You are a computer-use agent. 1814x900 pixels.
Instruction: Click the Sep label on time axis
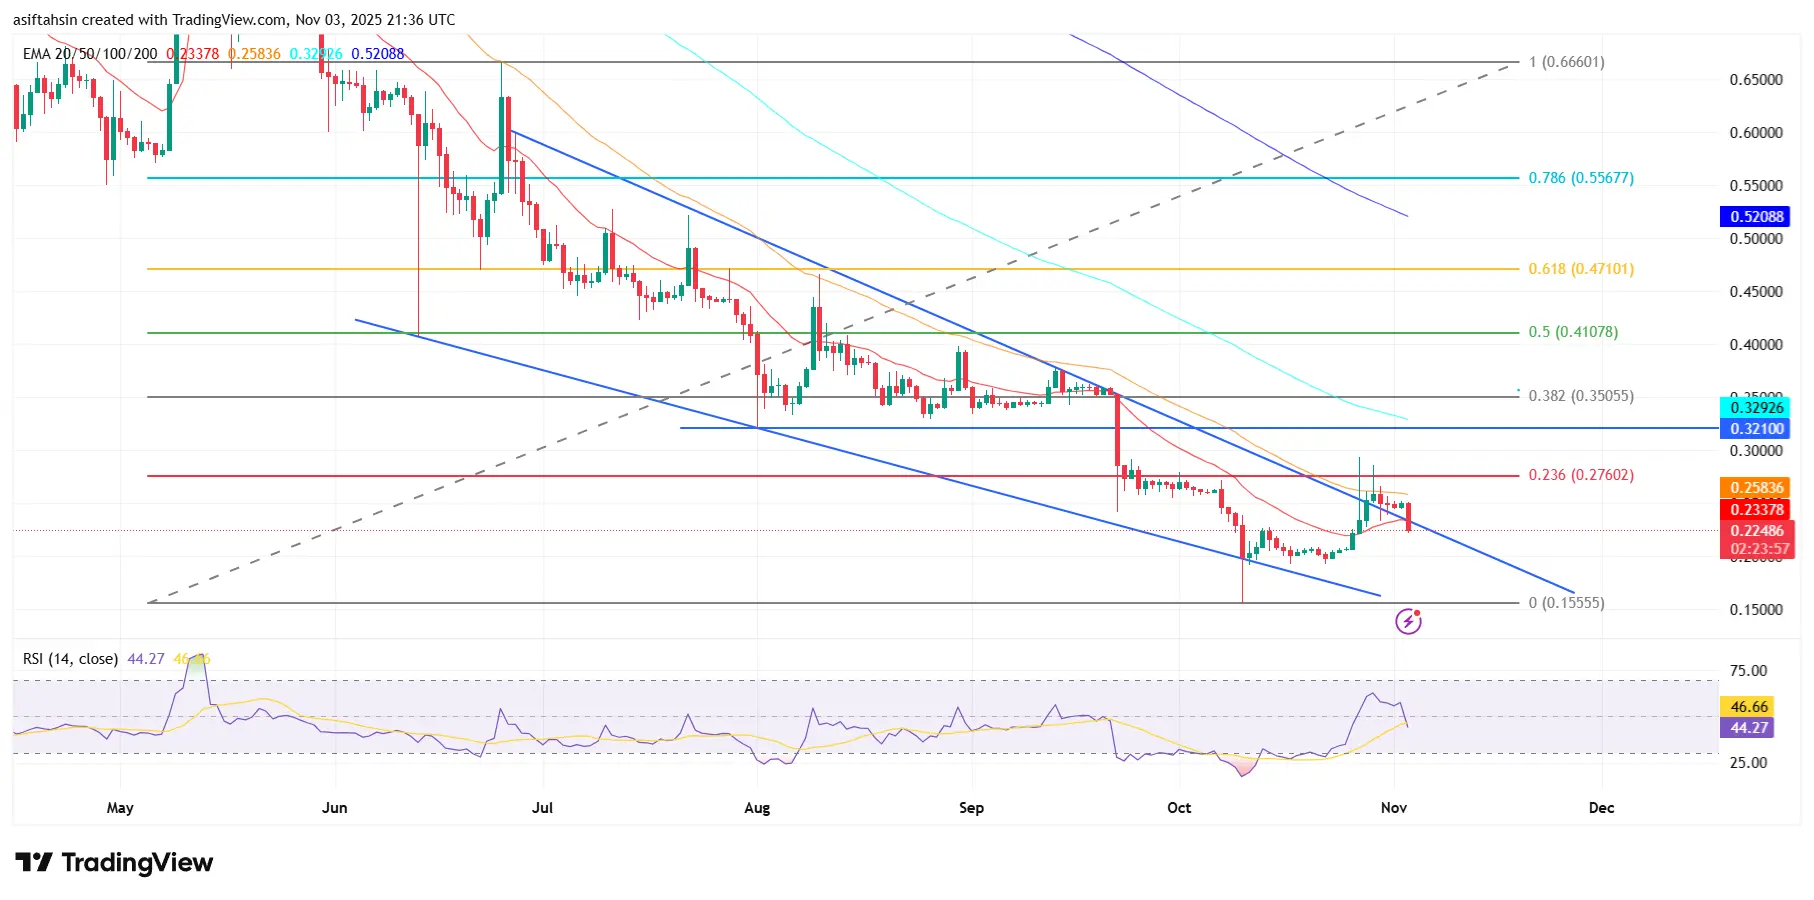coord(971,808)
